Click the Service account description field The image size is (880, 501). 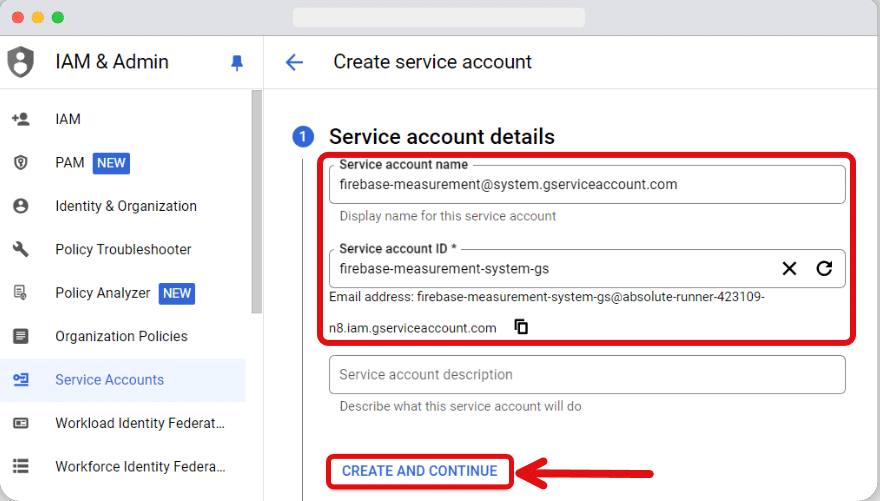tap(587, 374)
